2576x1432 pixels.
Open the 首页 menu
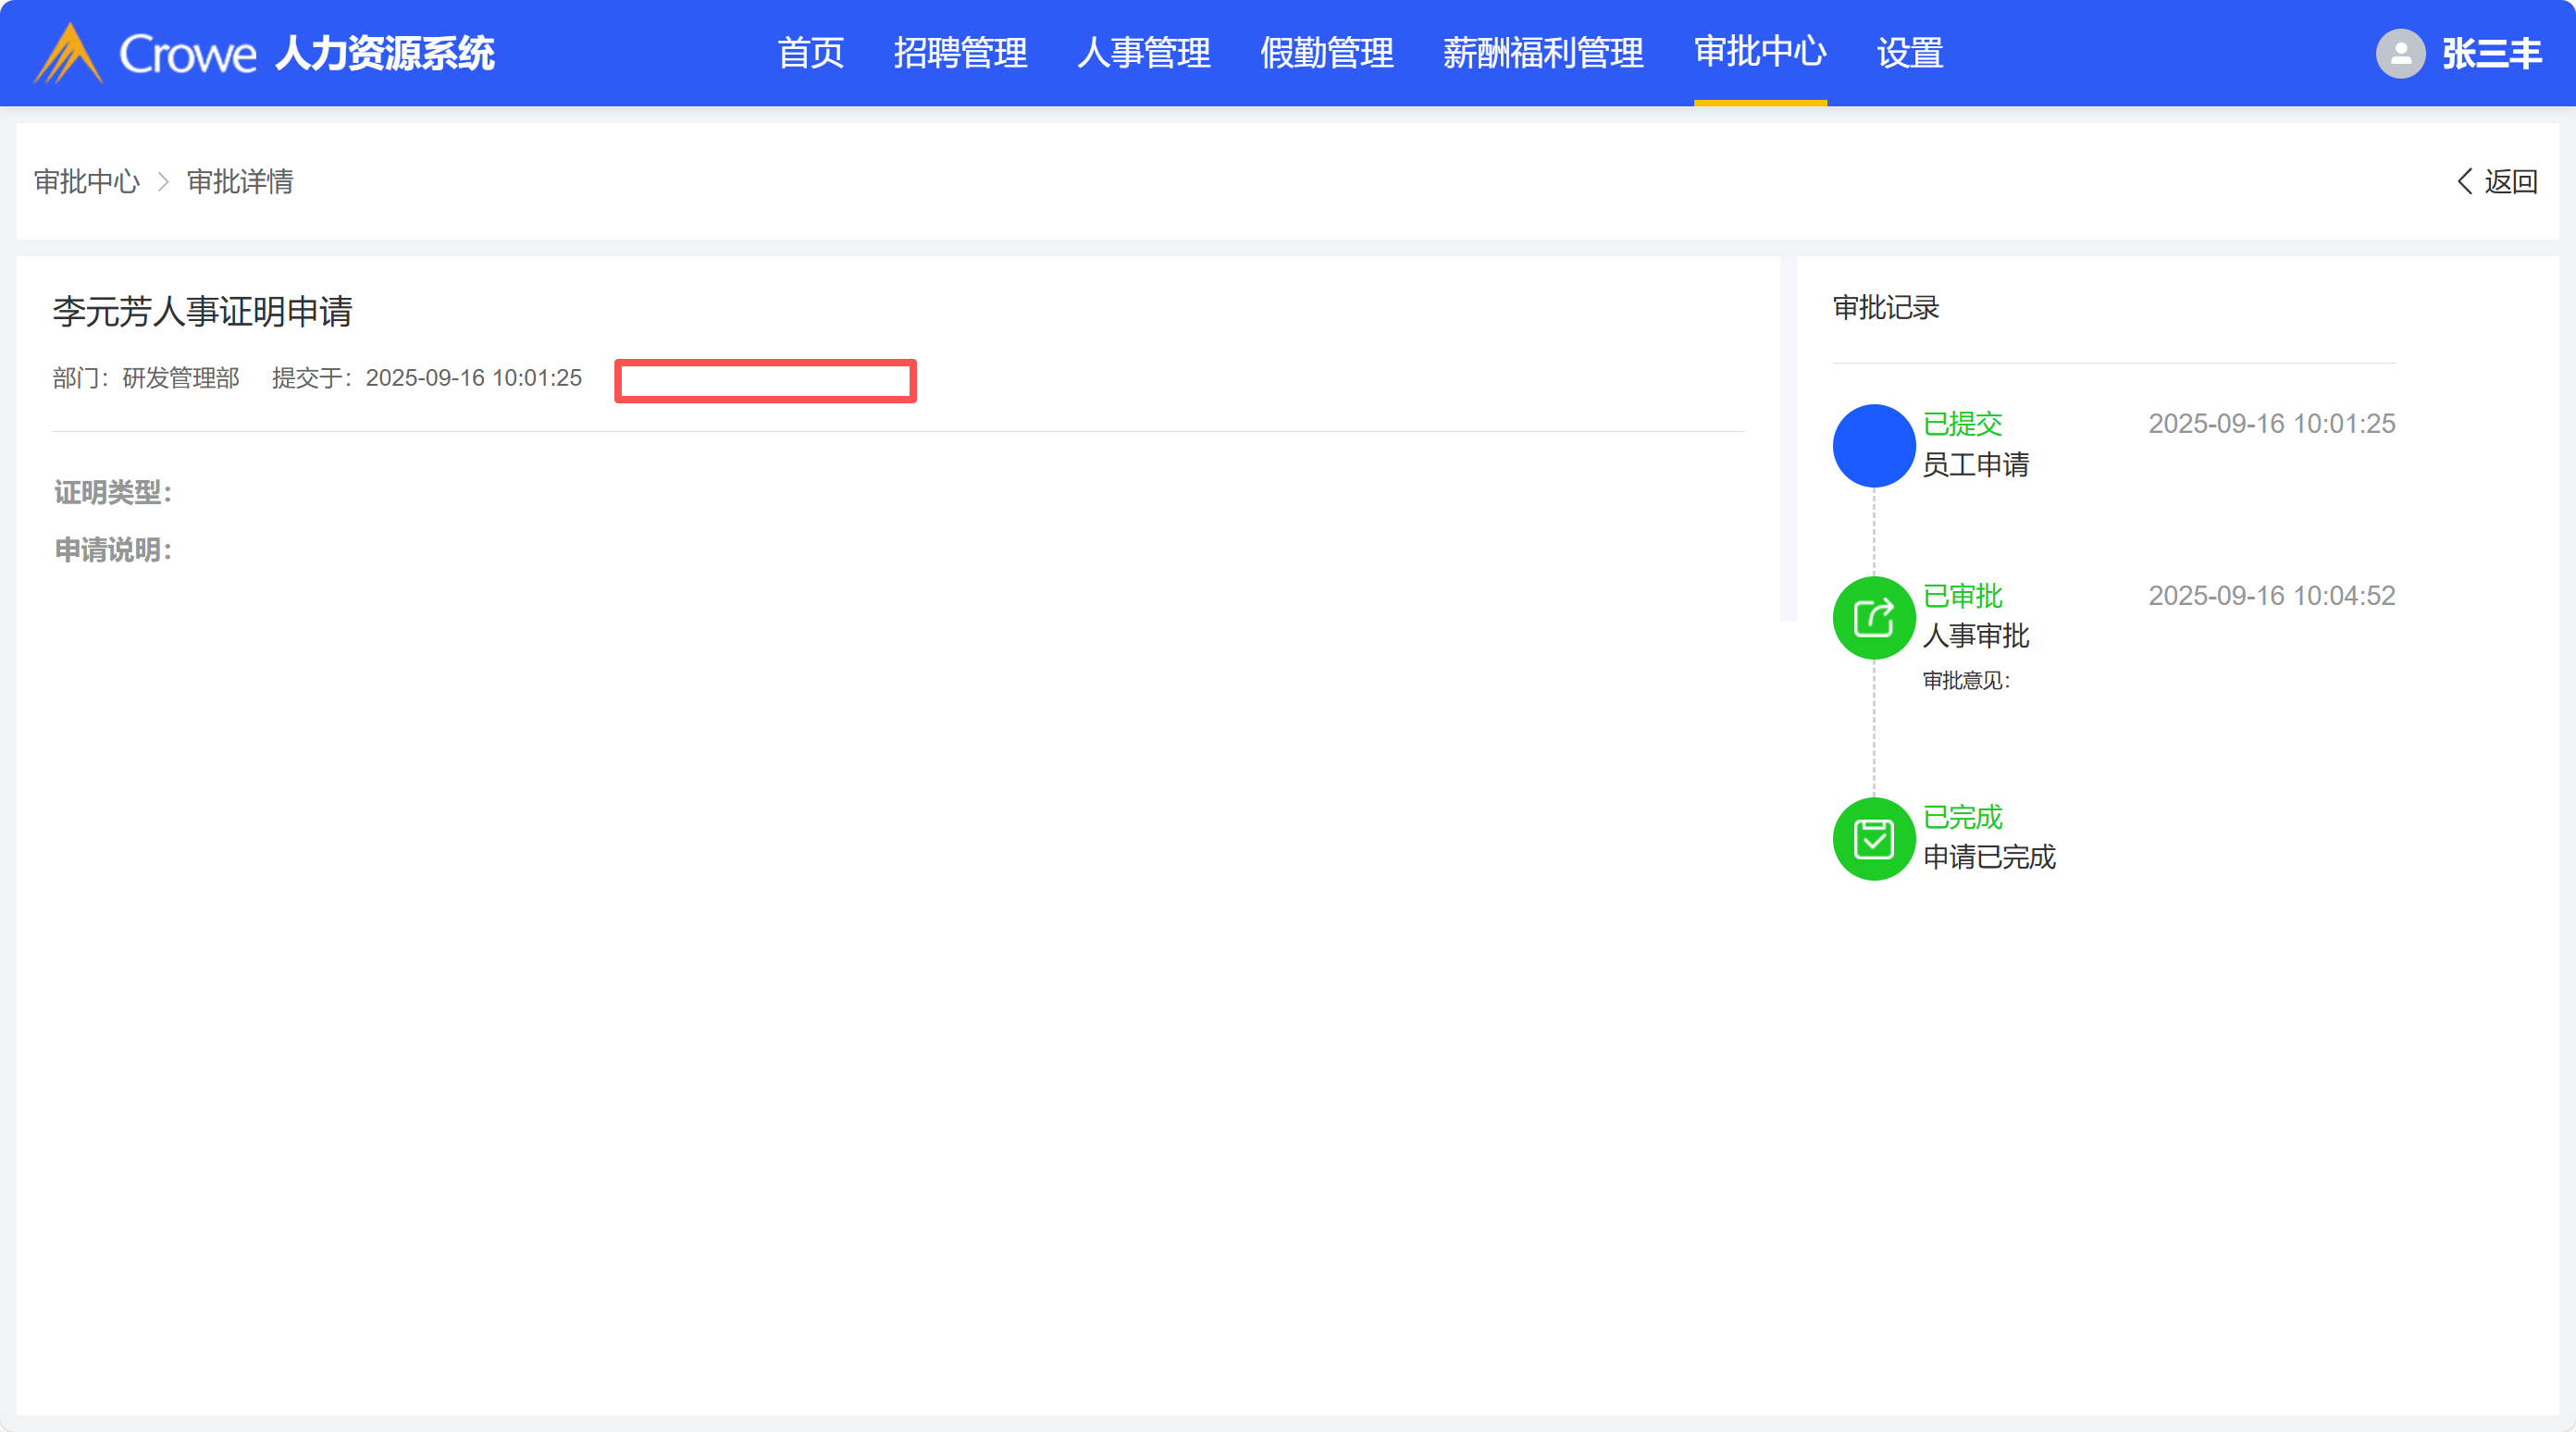pyautogui.click(x=810, y=53)
